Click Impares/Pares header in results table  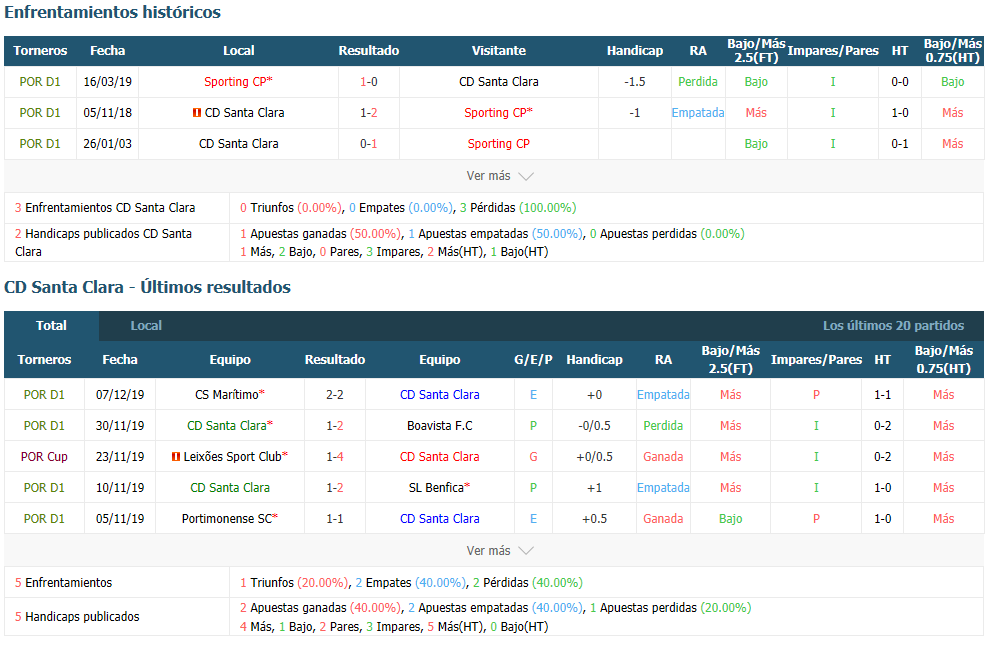tap(816, 359)
